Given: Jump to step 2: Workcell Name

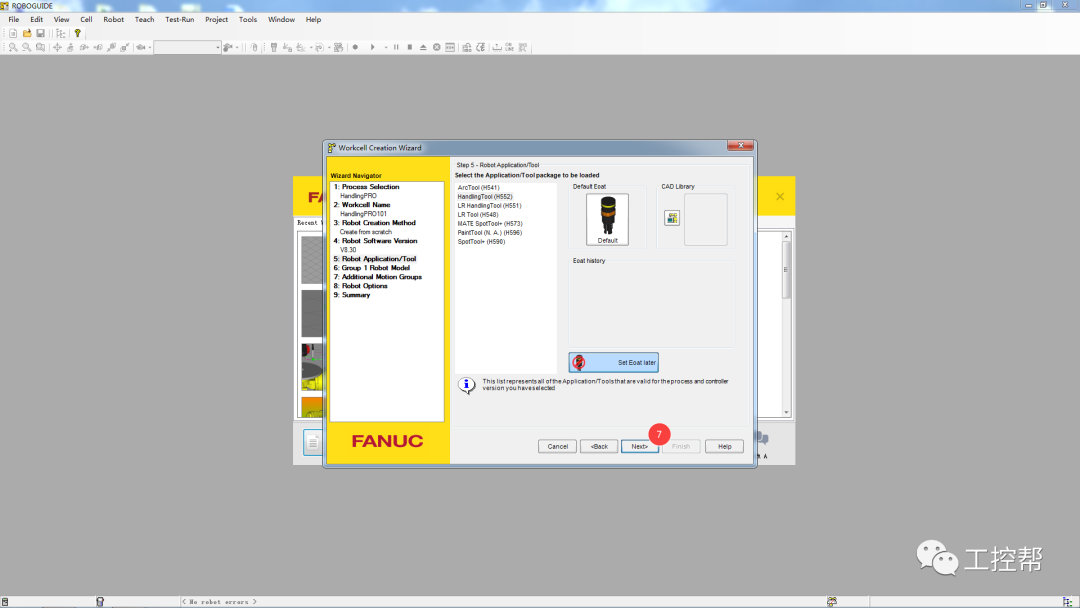Looking at the screenshot, I should pyautogui.click(x=362, y=205).
